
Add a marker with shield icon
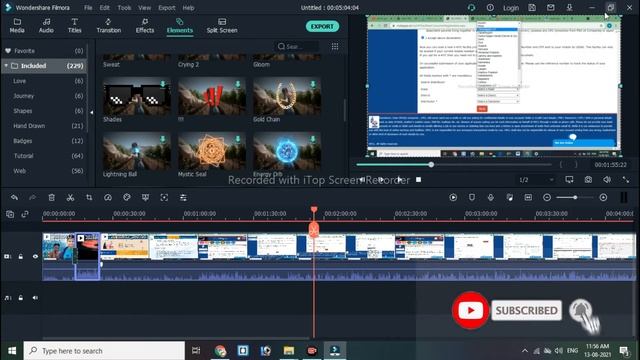472,198
